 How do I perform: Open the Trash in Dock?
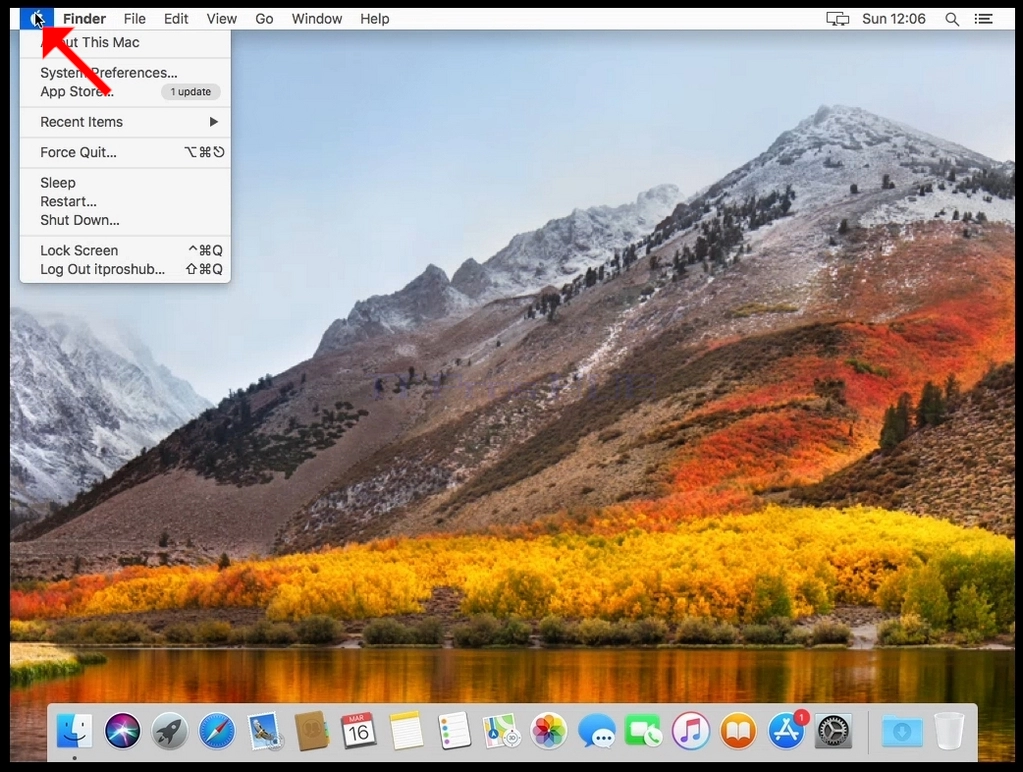tap(949, 730)
